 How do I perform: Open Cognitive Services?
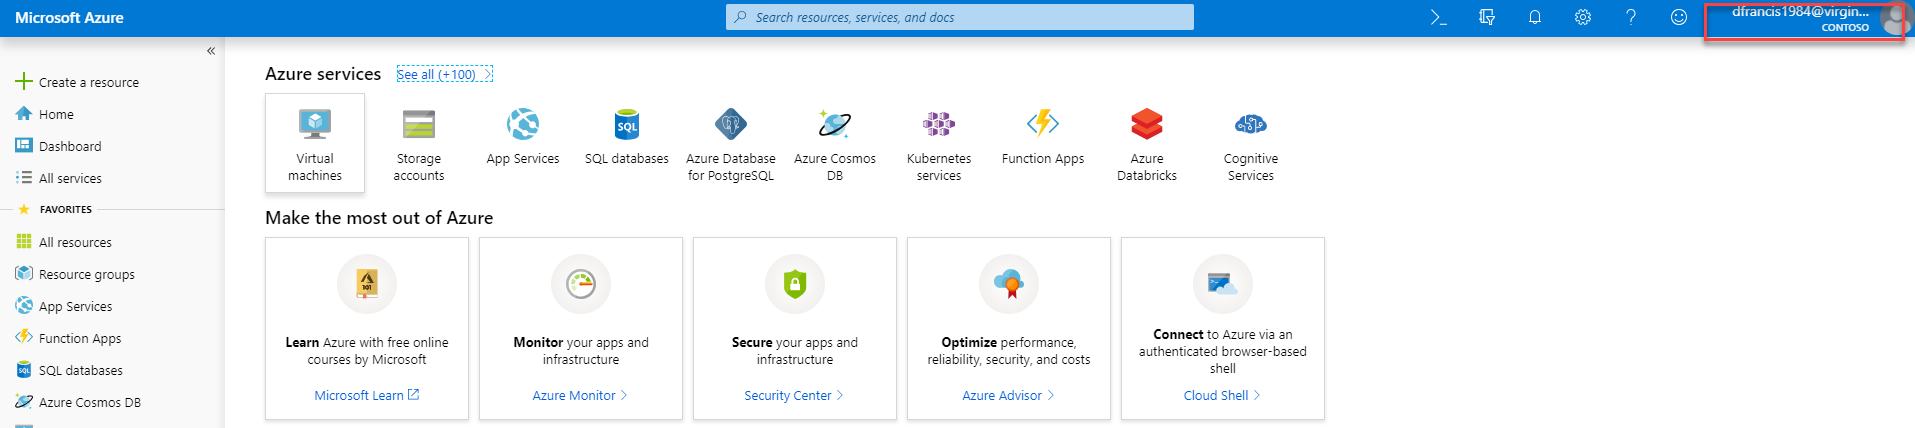click(1251, 142)
